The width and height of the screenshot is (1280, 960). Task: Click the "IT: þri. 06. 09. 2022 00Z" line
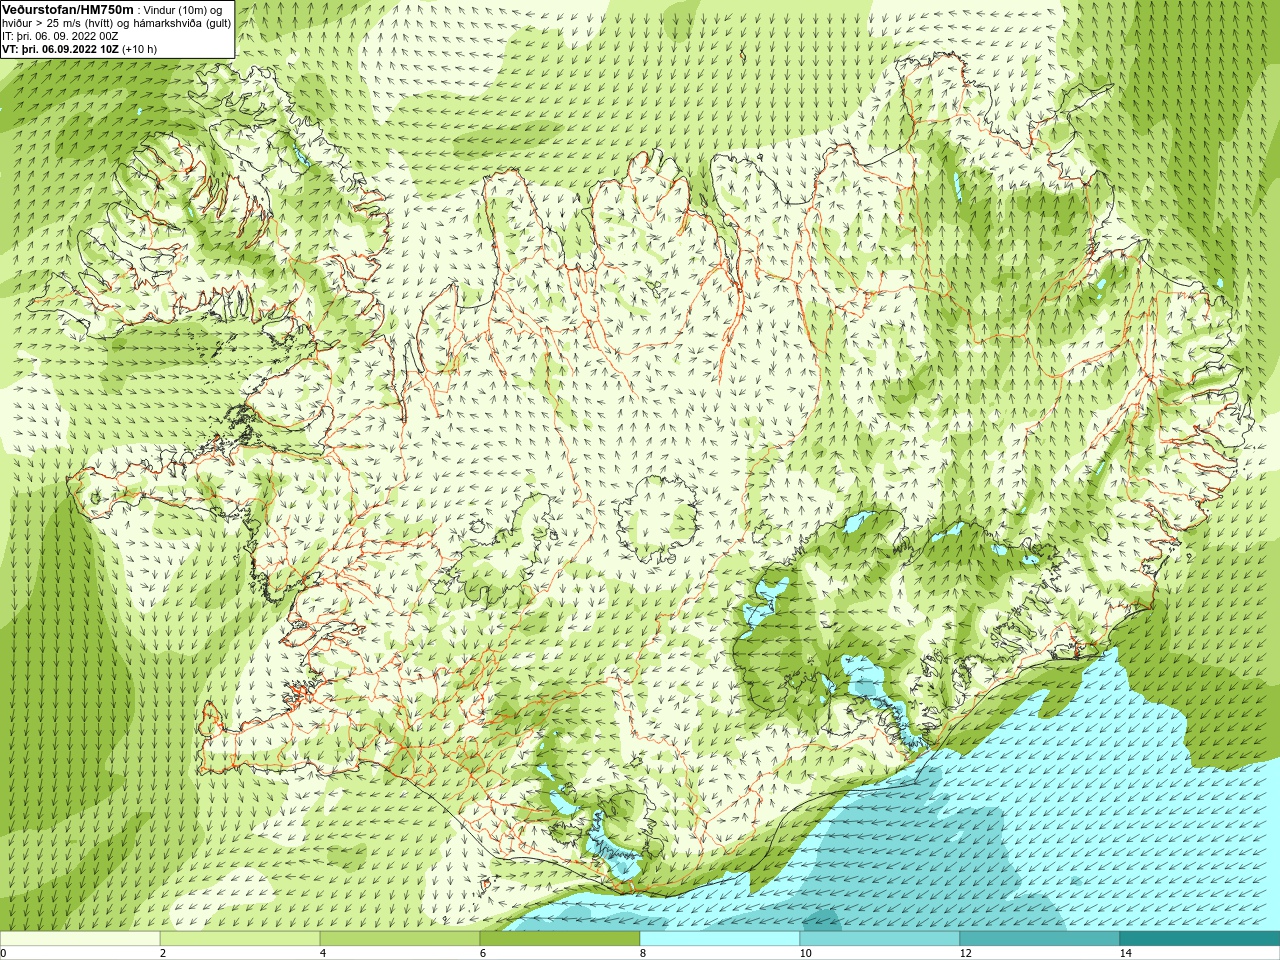[61, 36]
